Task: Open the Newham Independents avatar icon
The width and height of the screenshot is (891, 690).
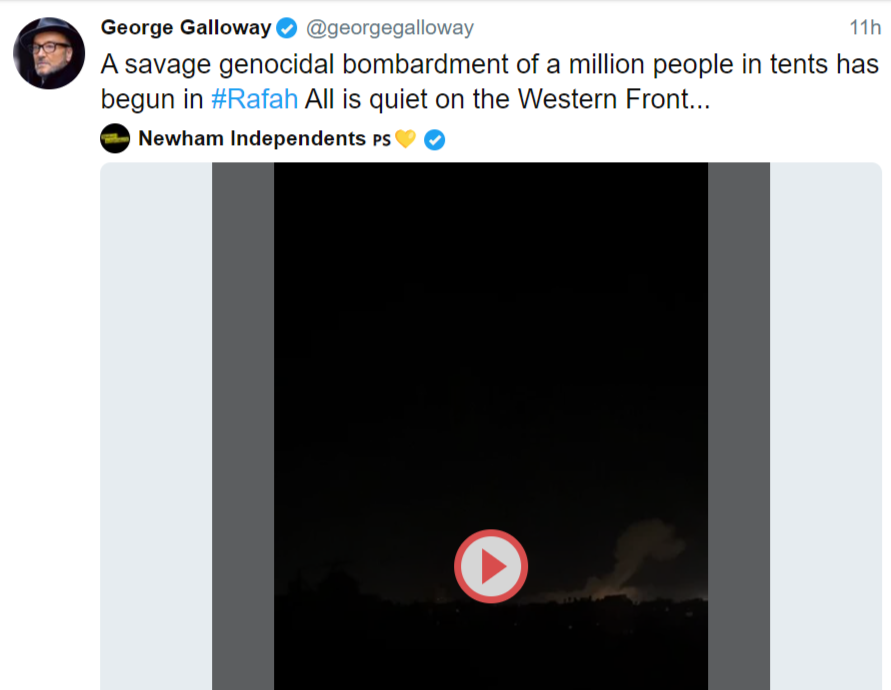Action: pyautogui.click(x=115, y=138)
